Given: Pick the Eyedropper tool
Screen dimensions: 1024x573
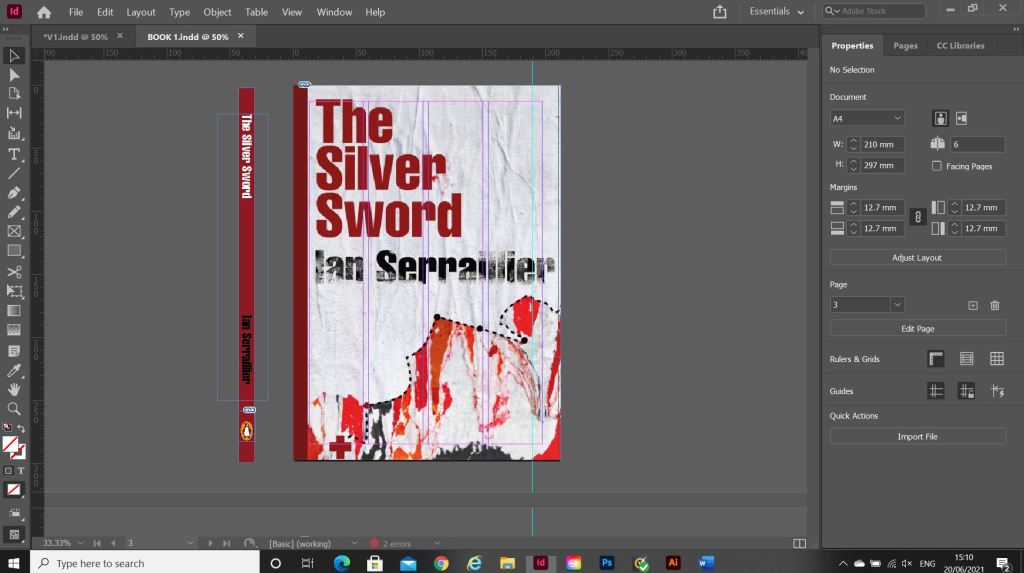Looking at the screenshot, I should coord(14,370).
